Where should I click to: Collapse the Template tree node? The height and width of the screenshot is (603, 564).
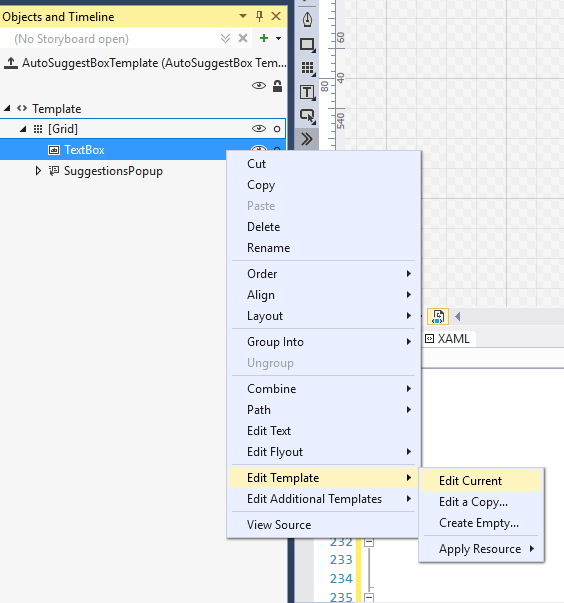(x=7, y=108)
